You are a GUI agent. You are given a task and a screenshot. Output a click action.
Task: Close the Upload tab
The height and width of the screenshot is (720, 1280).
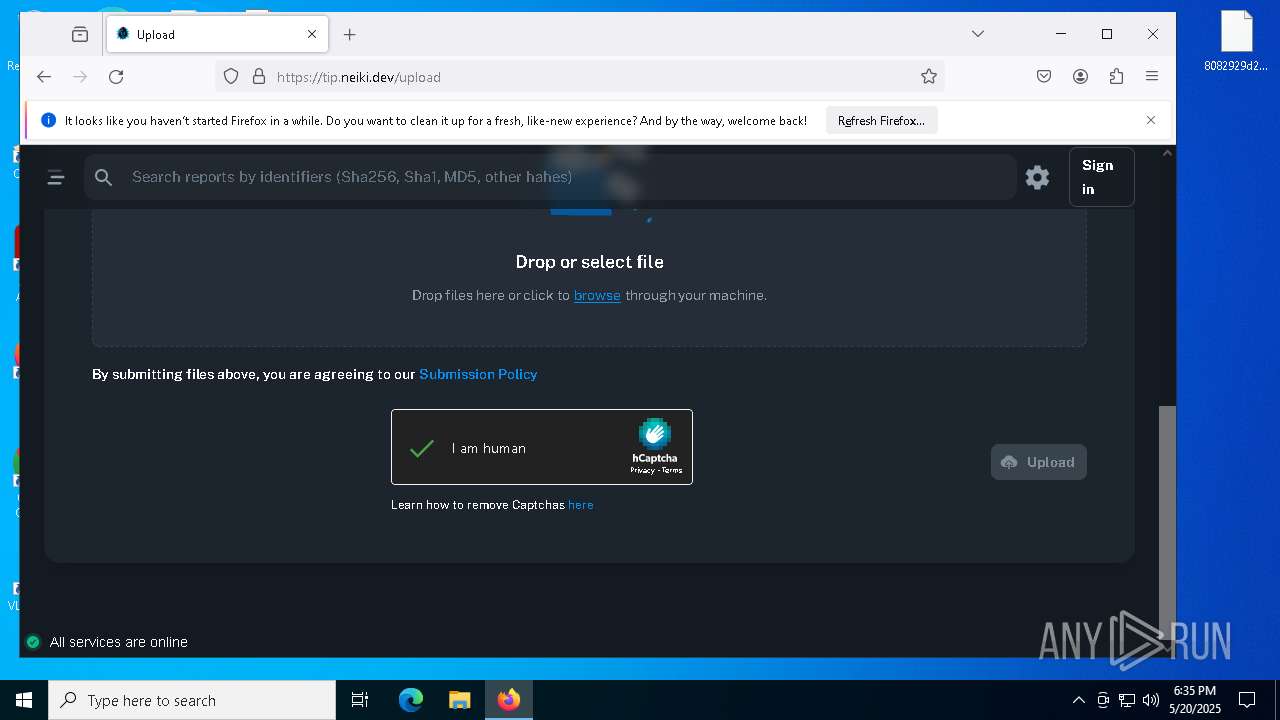pyautogui.click(x=312, y=34)
